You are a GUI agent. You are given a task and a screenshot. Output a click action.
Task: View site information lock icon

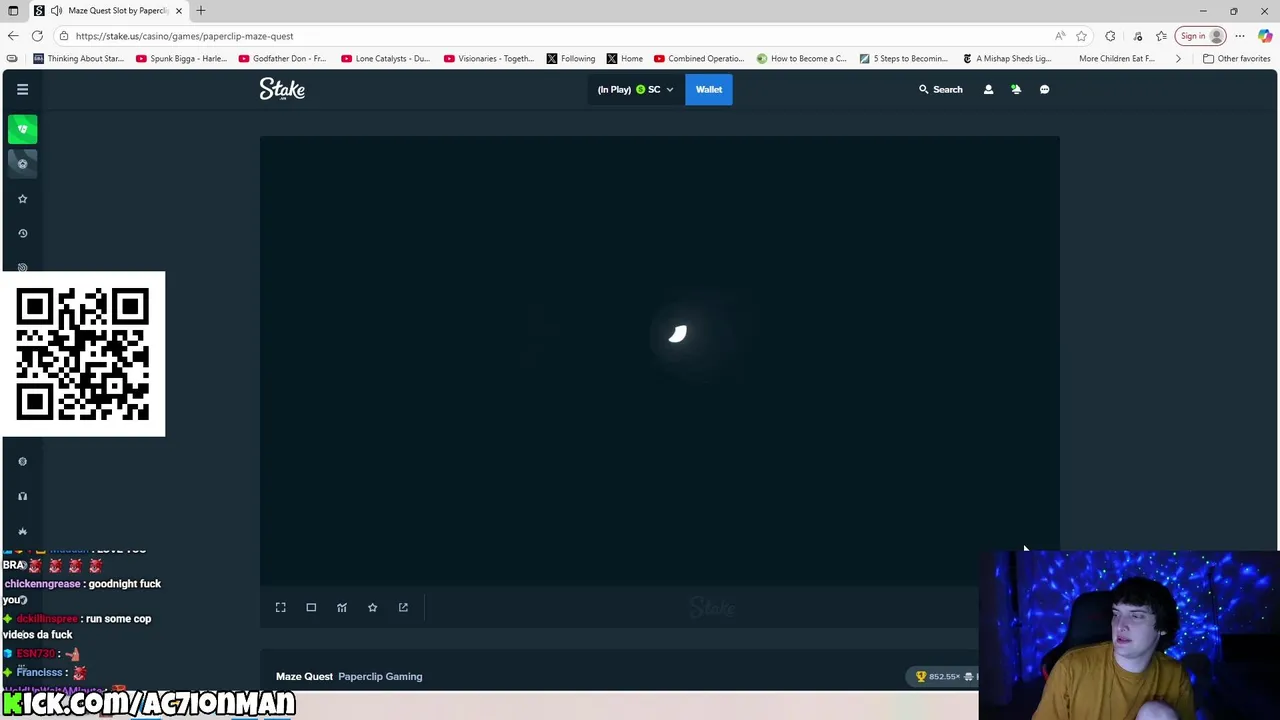click(x=64, y=36)
